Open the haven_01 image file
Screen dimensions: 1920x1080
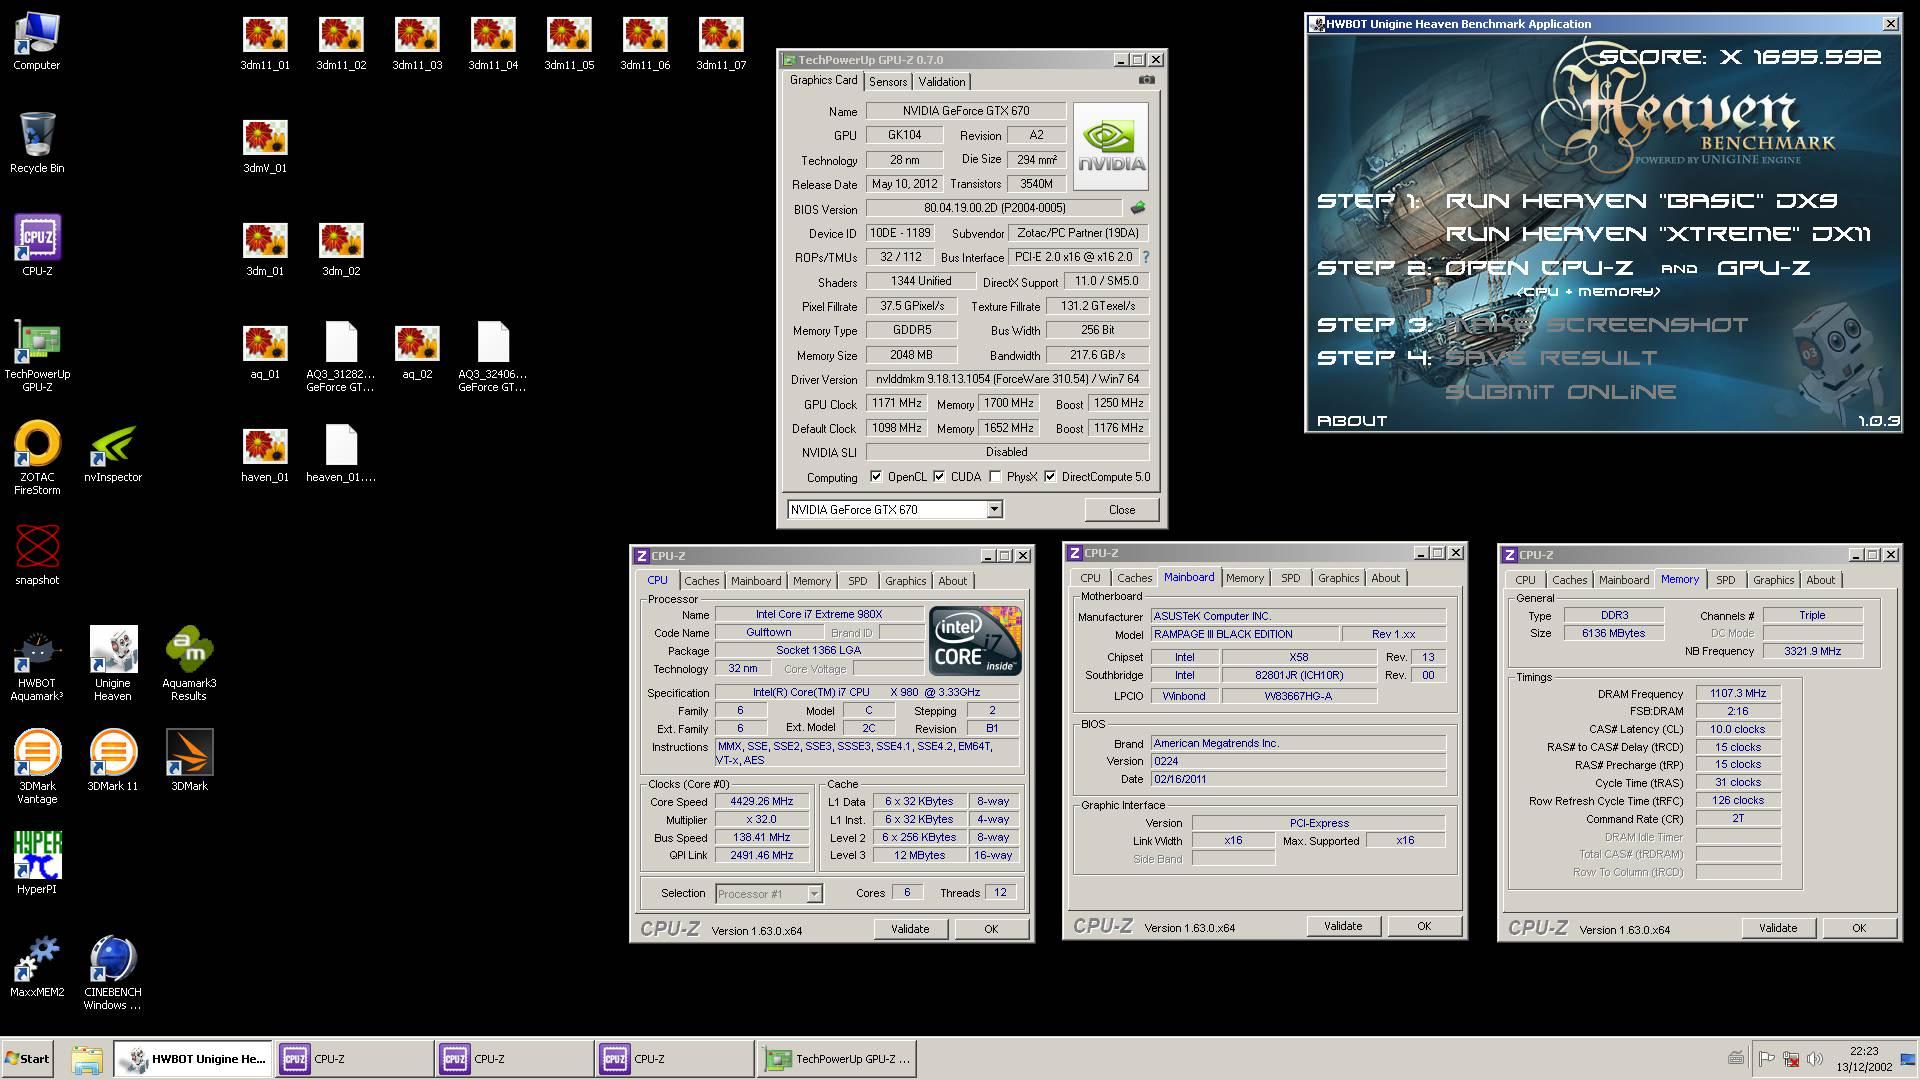tap(265, 455)
